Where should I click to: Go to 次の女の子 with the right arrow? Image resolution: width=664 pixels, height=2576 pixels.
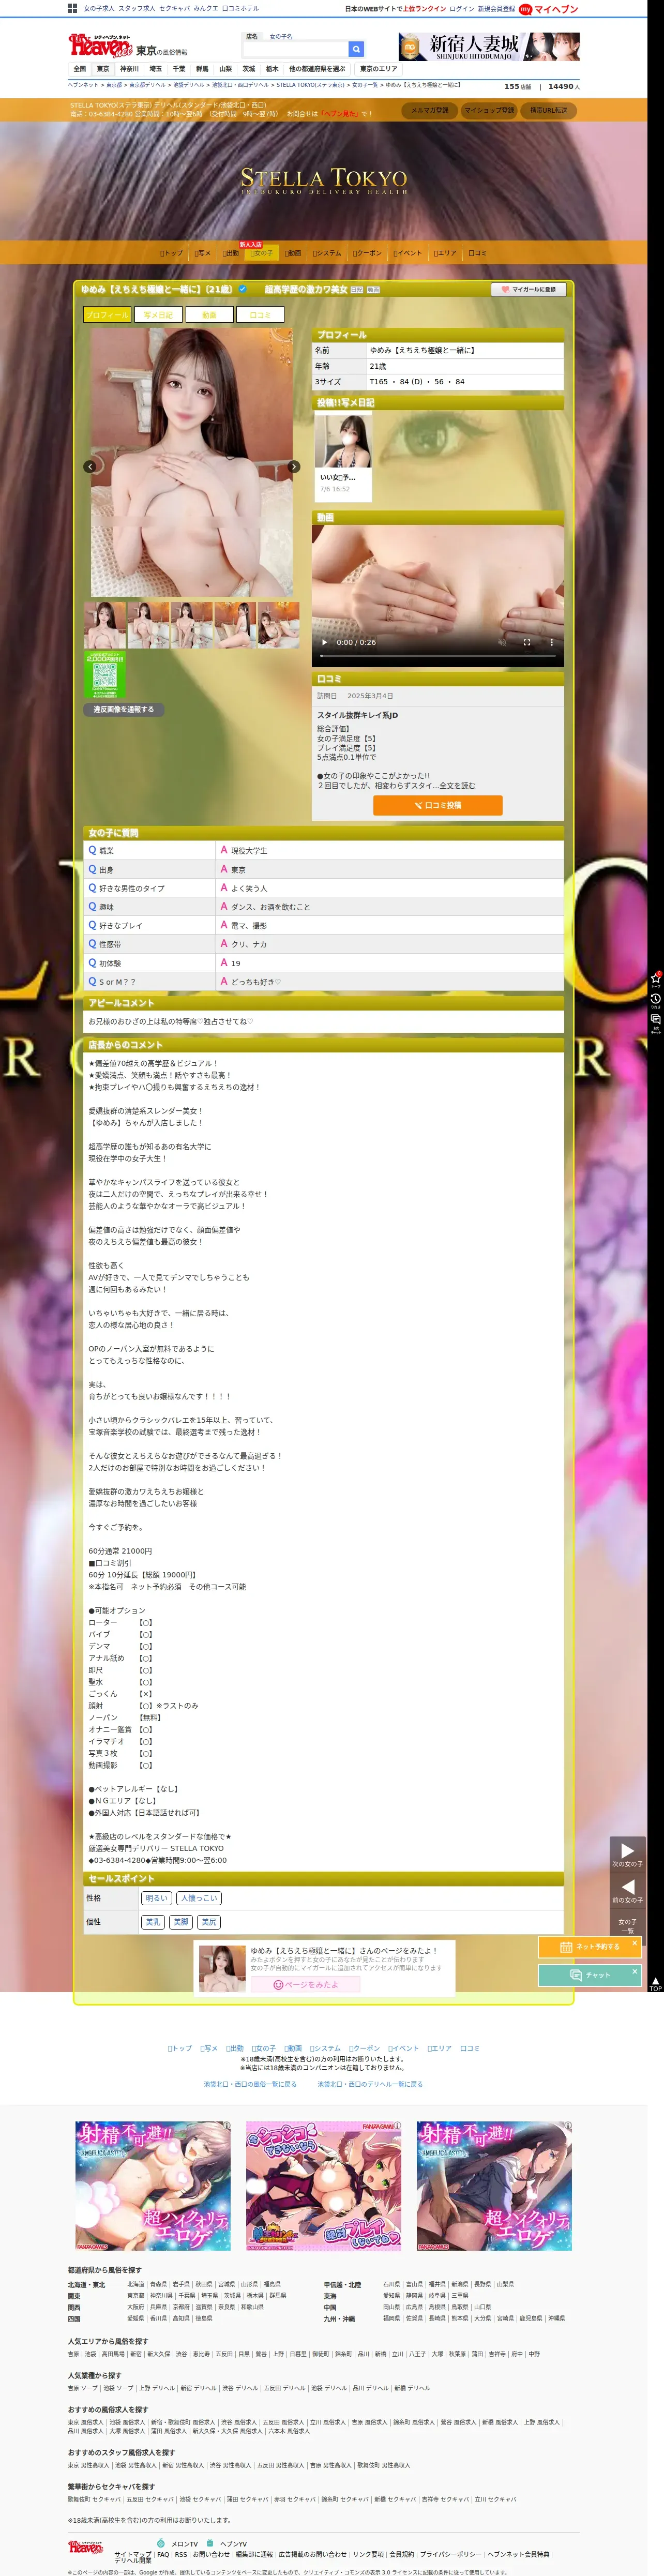[x=627, y=1855]
